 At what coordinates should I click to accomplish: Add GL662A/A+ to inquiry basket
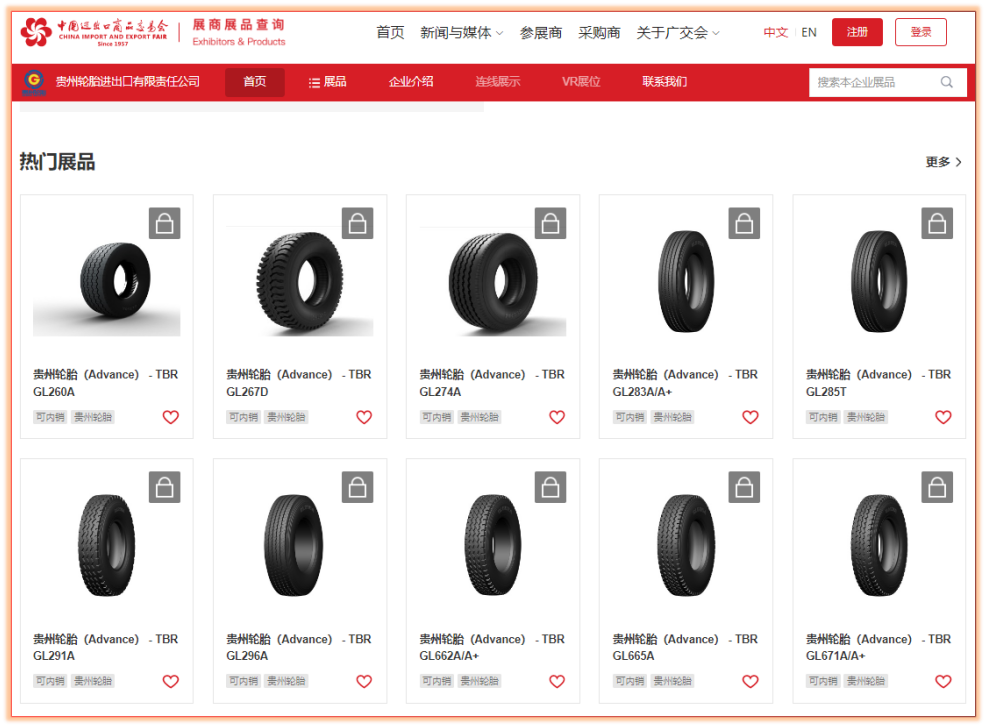(551, 487)
